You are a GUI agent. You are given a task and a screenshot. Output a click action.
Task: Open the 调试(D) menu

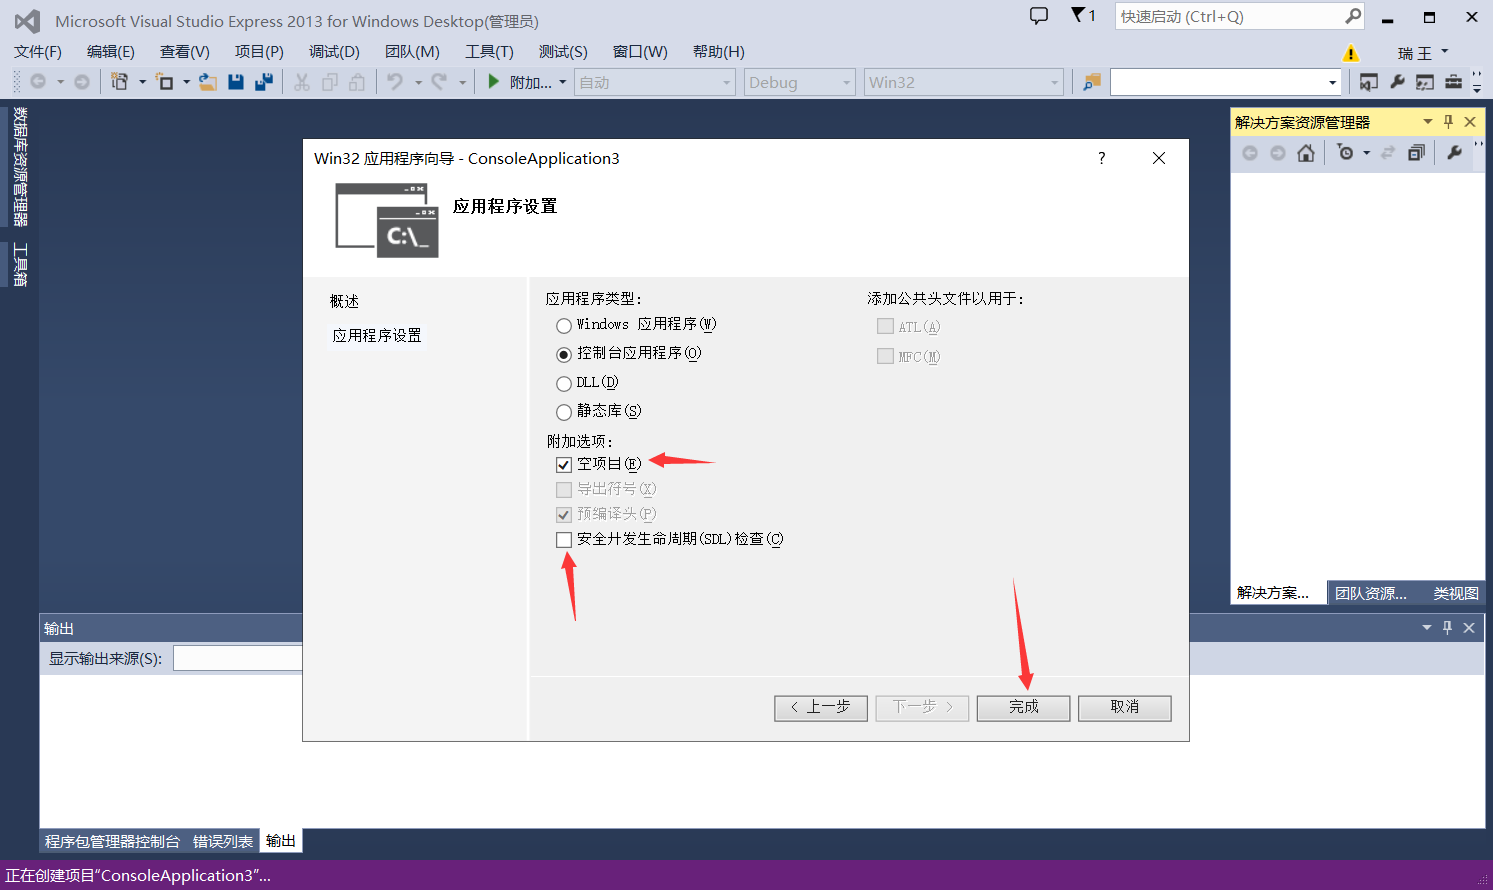334,52
